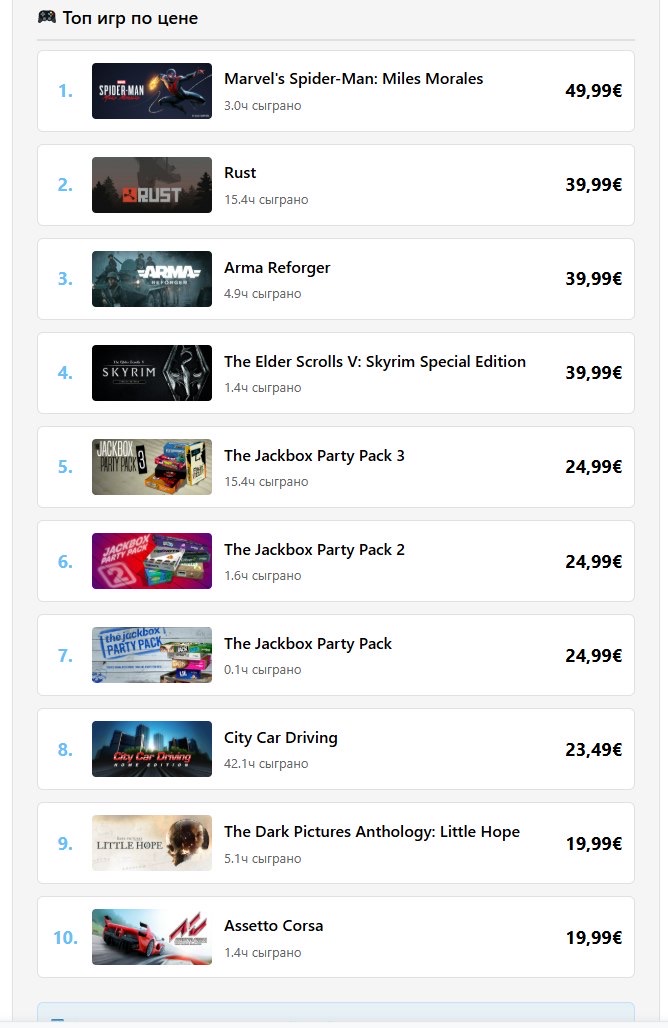
Task: Click the Rust game title
Action: click(x=240, y=173)
